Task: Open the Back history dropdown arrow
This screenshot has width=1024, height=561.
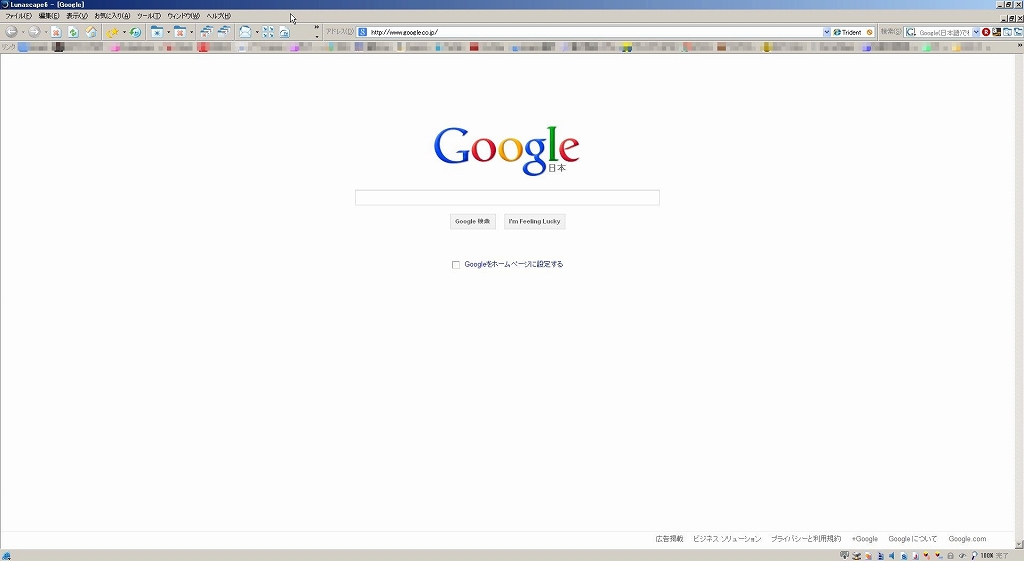Action: click(x=23, y=32)
